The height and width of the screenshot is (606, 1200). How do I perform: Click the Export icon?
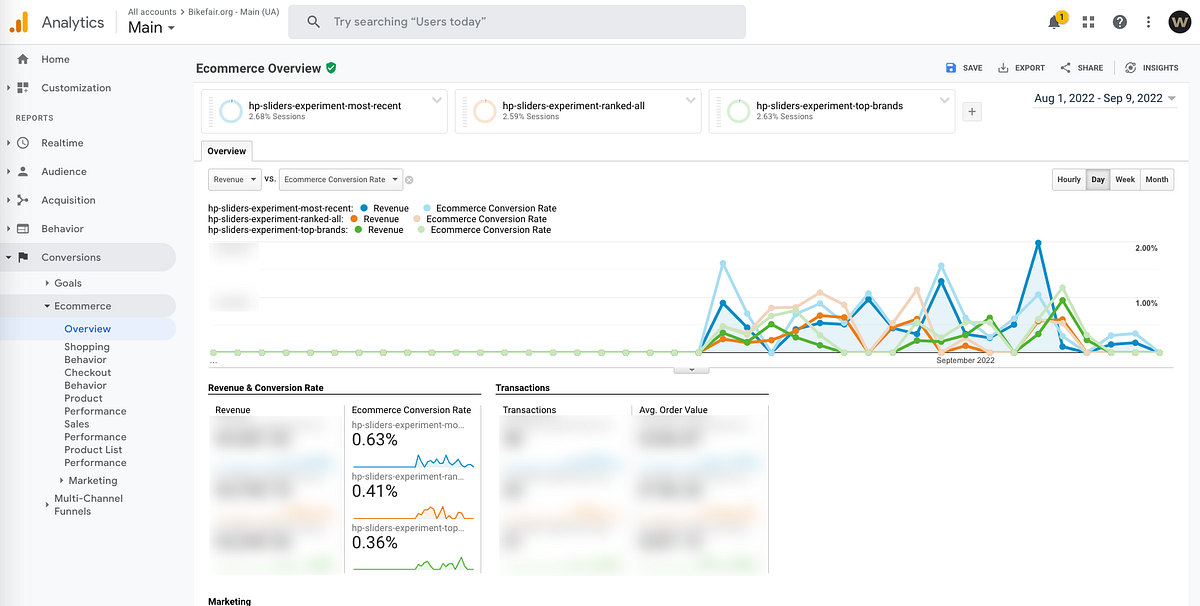click(x=1021, y=68)
